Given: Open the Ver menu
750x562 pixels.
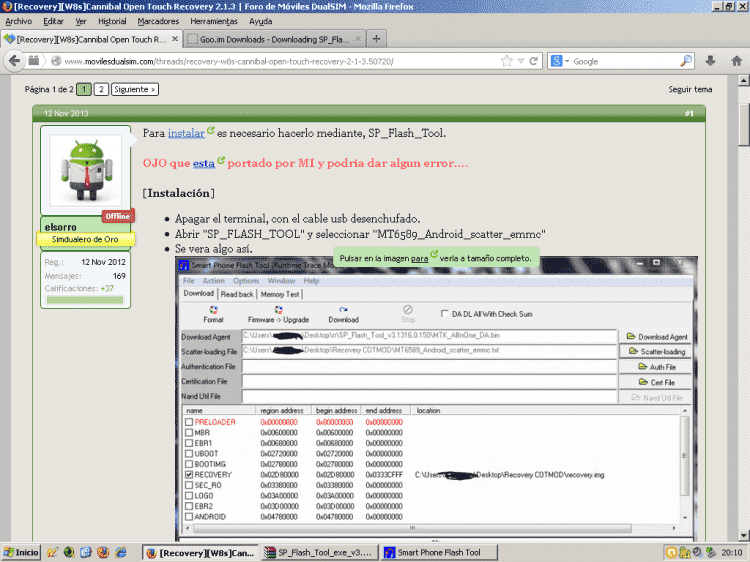Looking at the screenshot, I should point(81,21).
